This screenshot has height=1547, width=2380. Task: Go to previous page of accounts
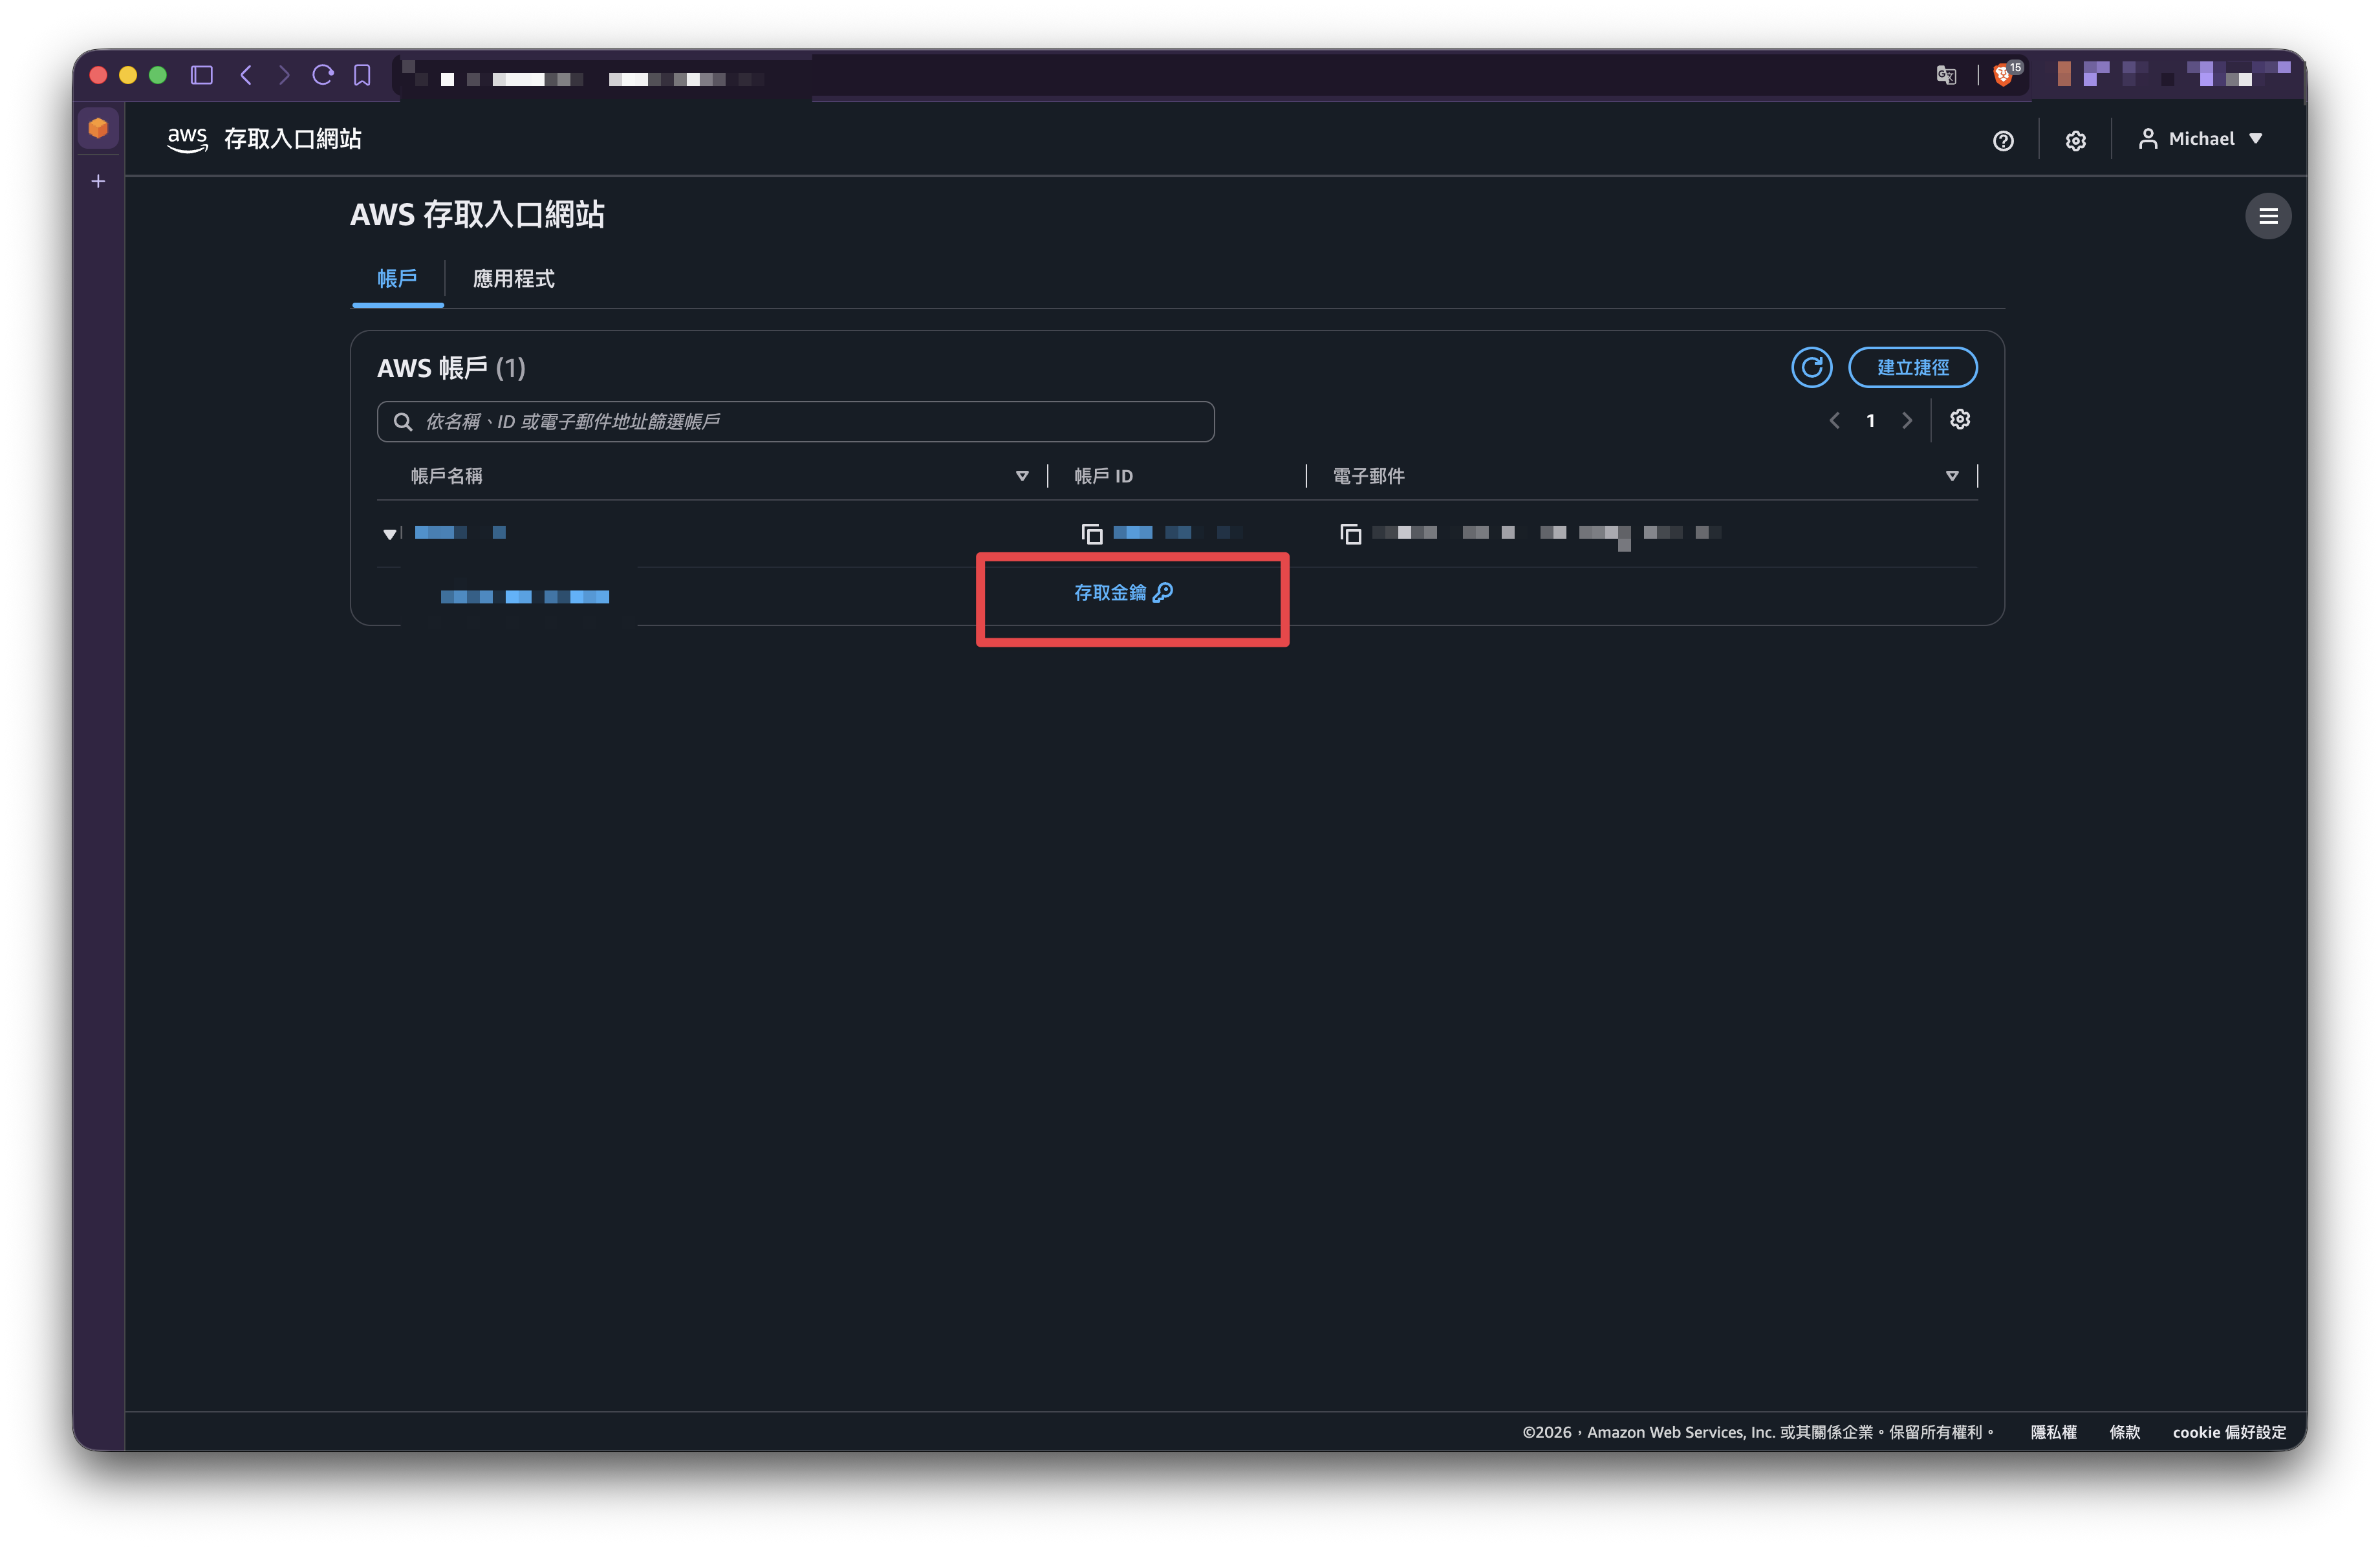(1835, 421)
